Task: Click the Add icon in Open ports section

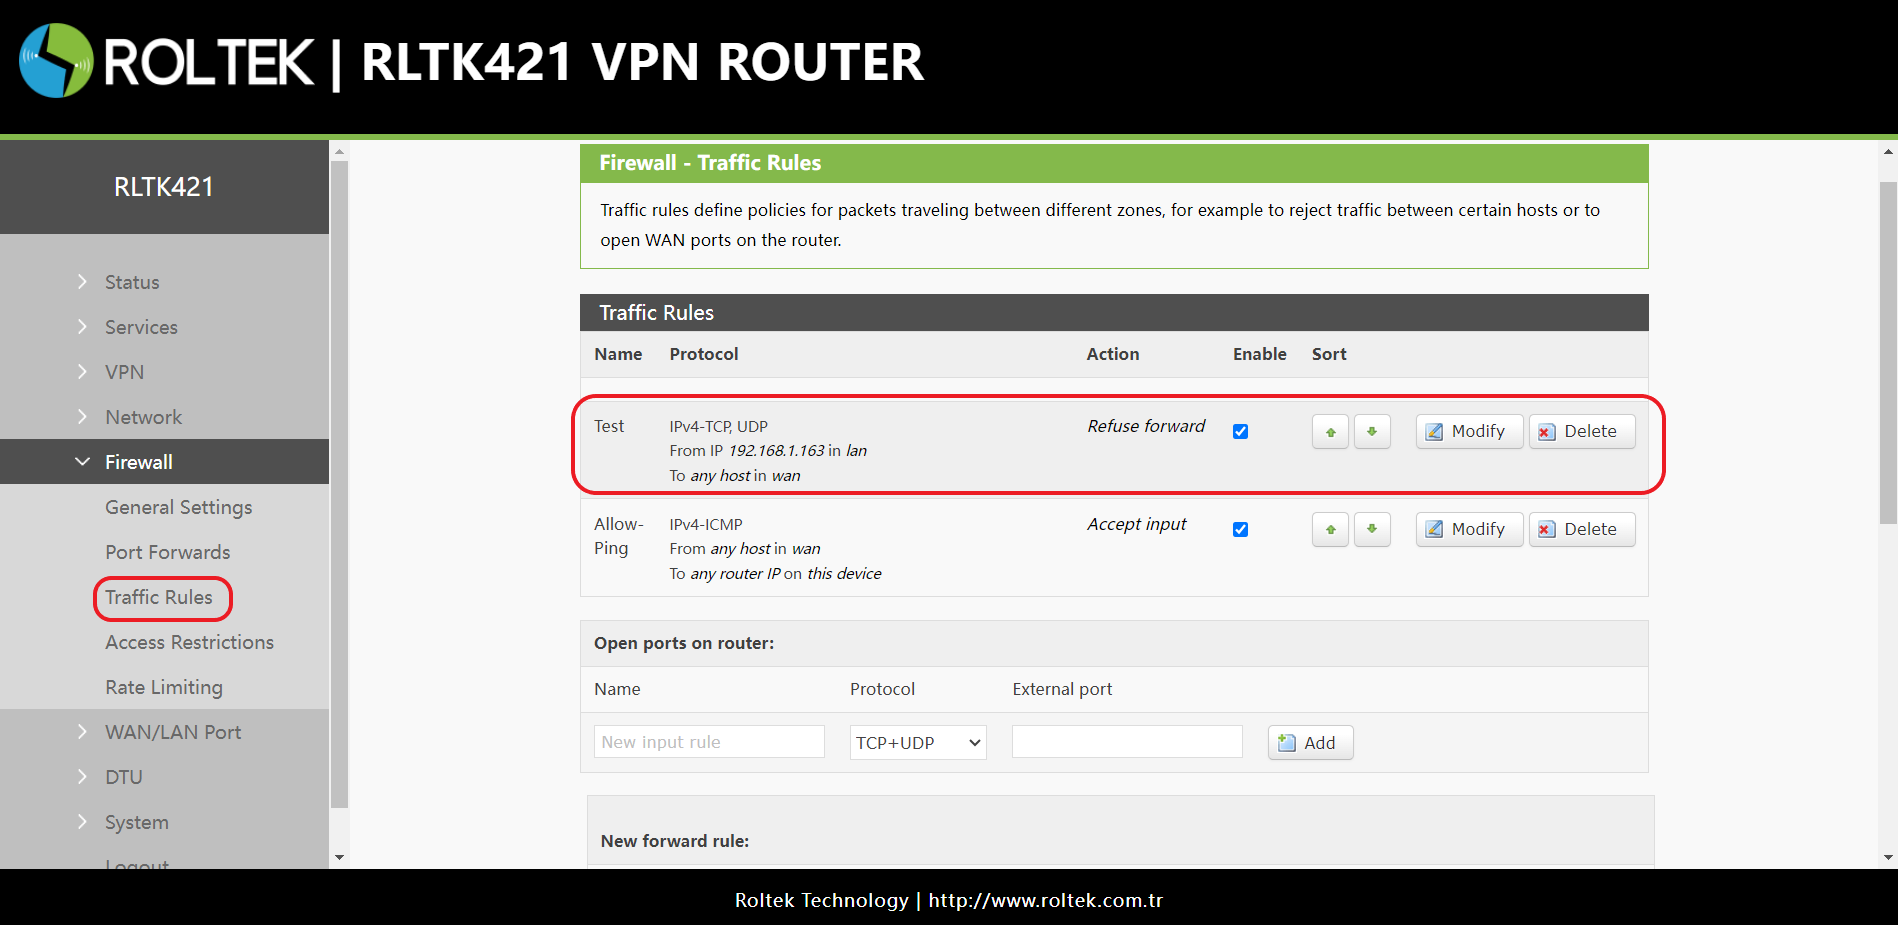Action: [1286, 743]
